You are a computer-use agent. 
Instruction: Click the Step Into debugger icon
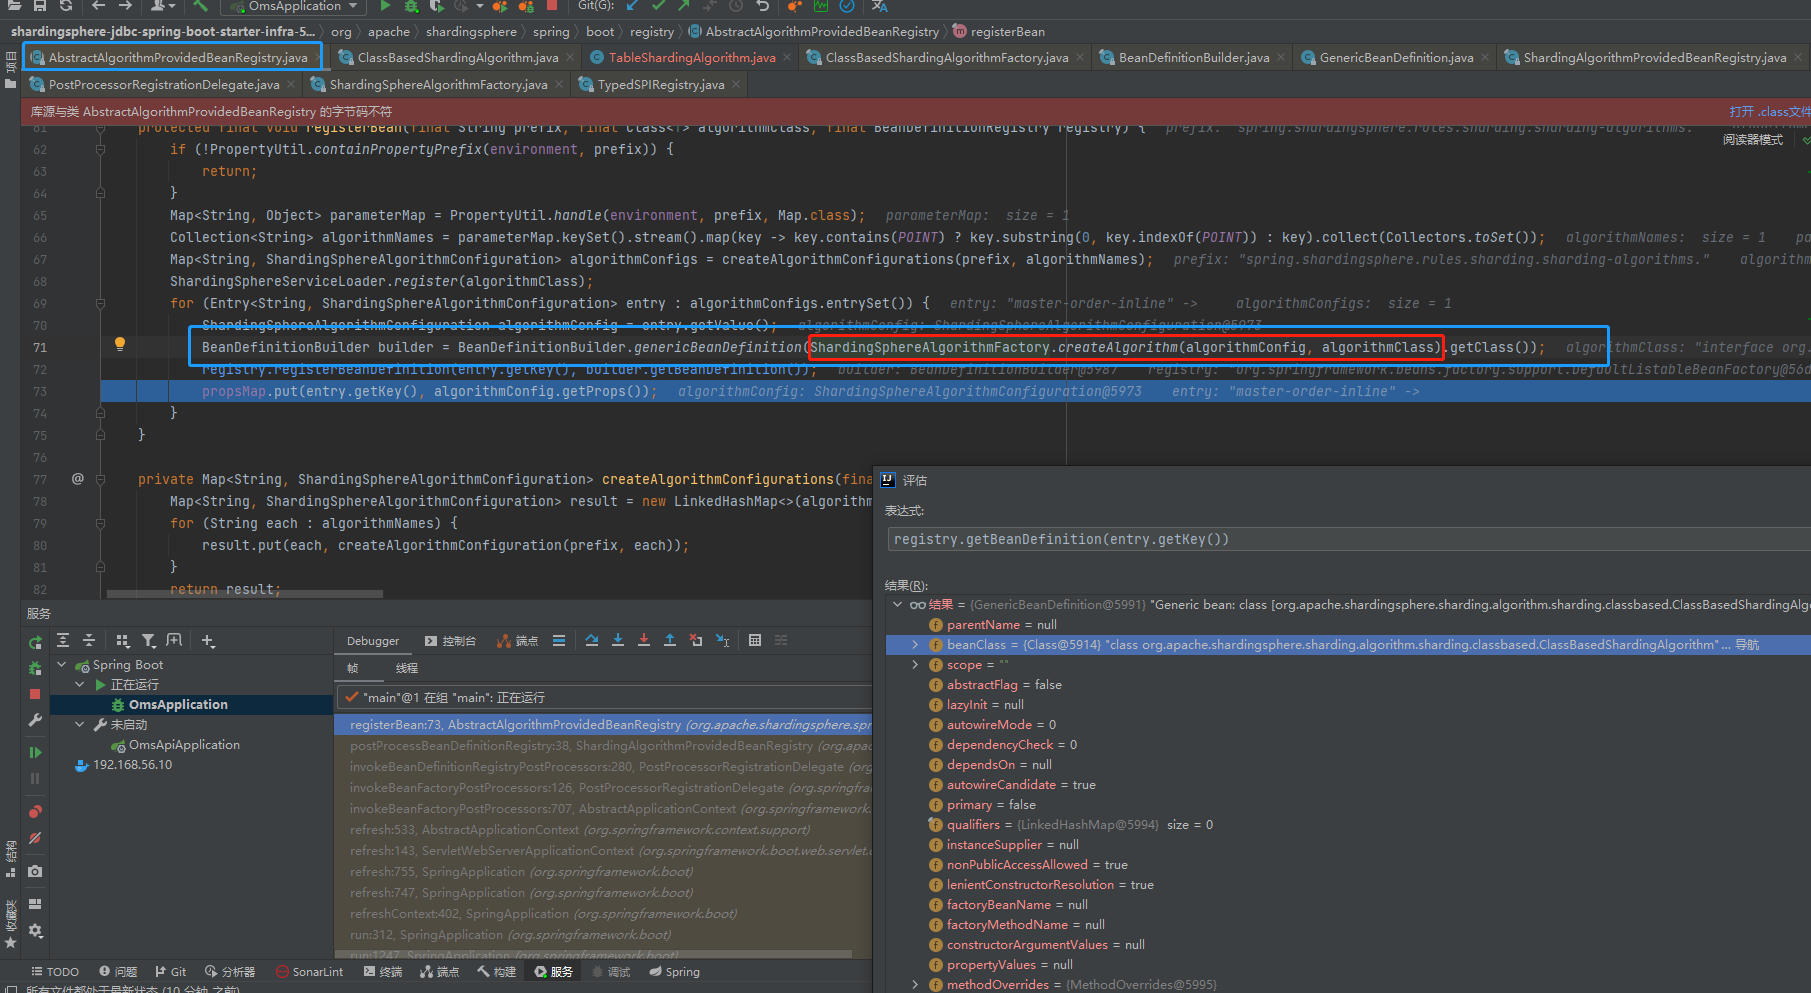click(618, 641)
